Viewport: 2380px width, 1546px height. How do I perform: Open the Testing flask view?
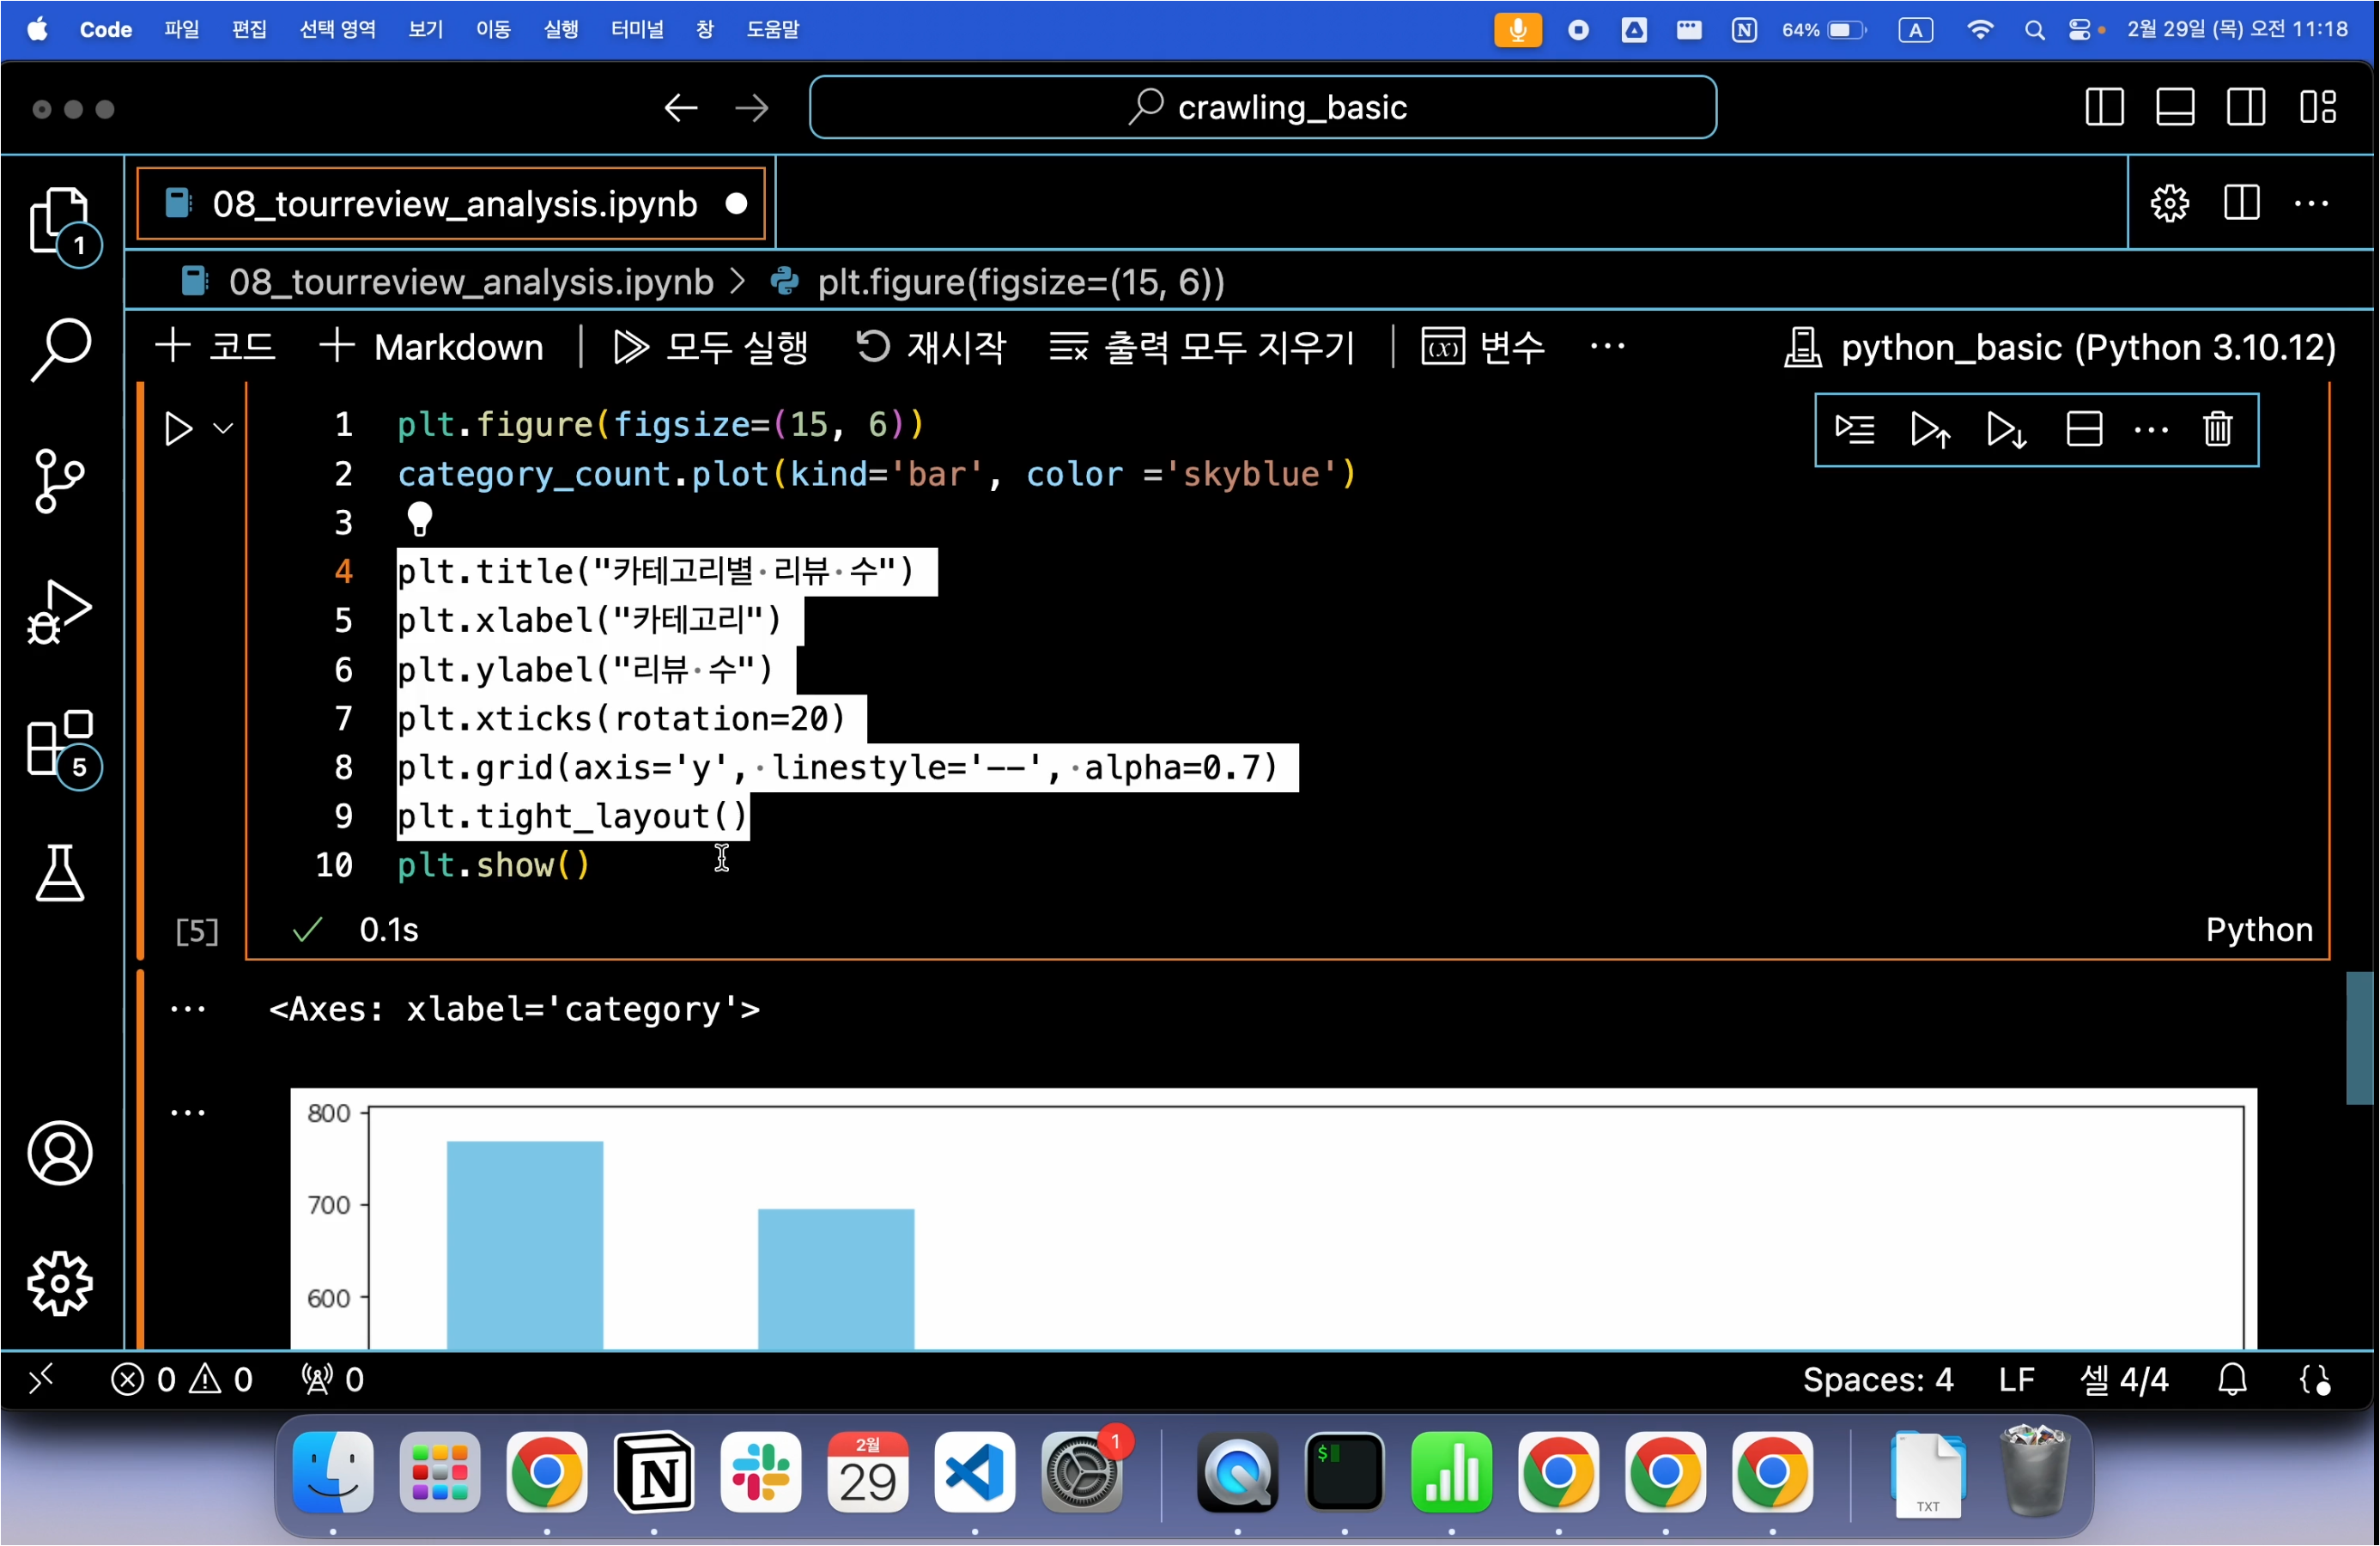(60, 873)
